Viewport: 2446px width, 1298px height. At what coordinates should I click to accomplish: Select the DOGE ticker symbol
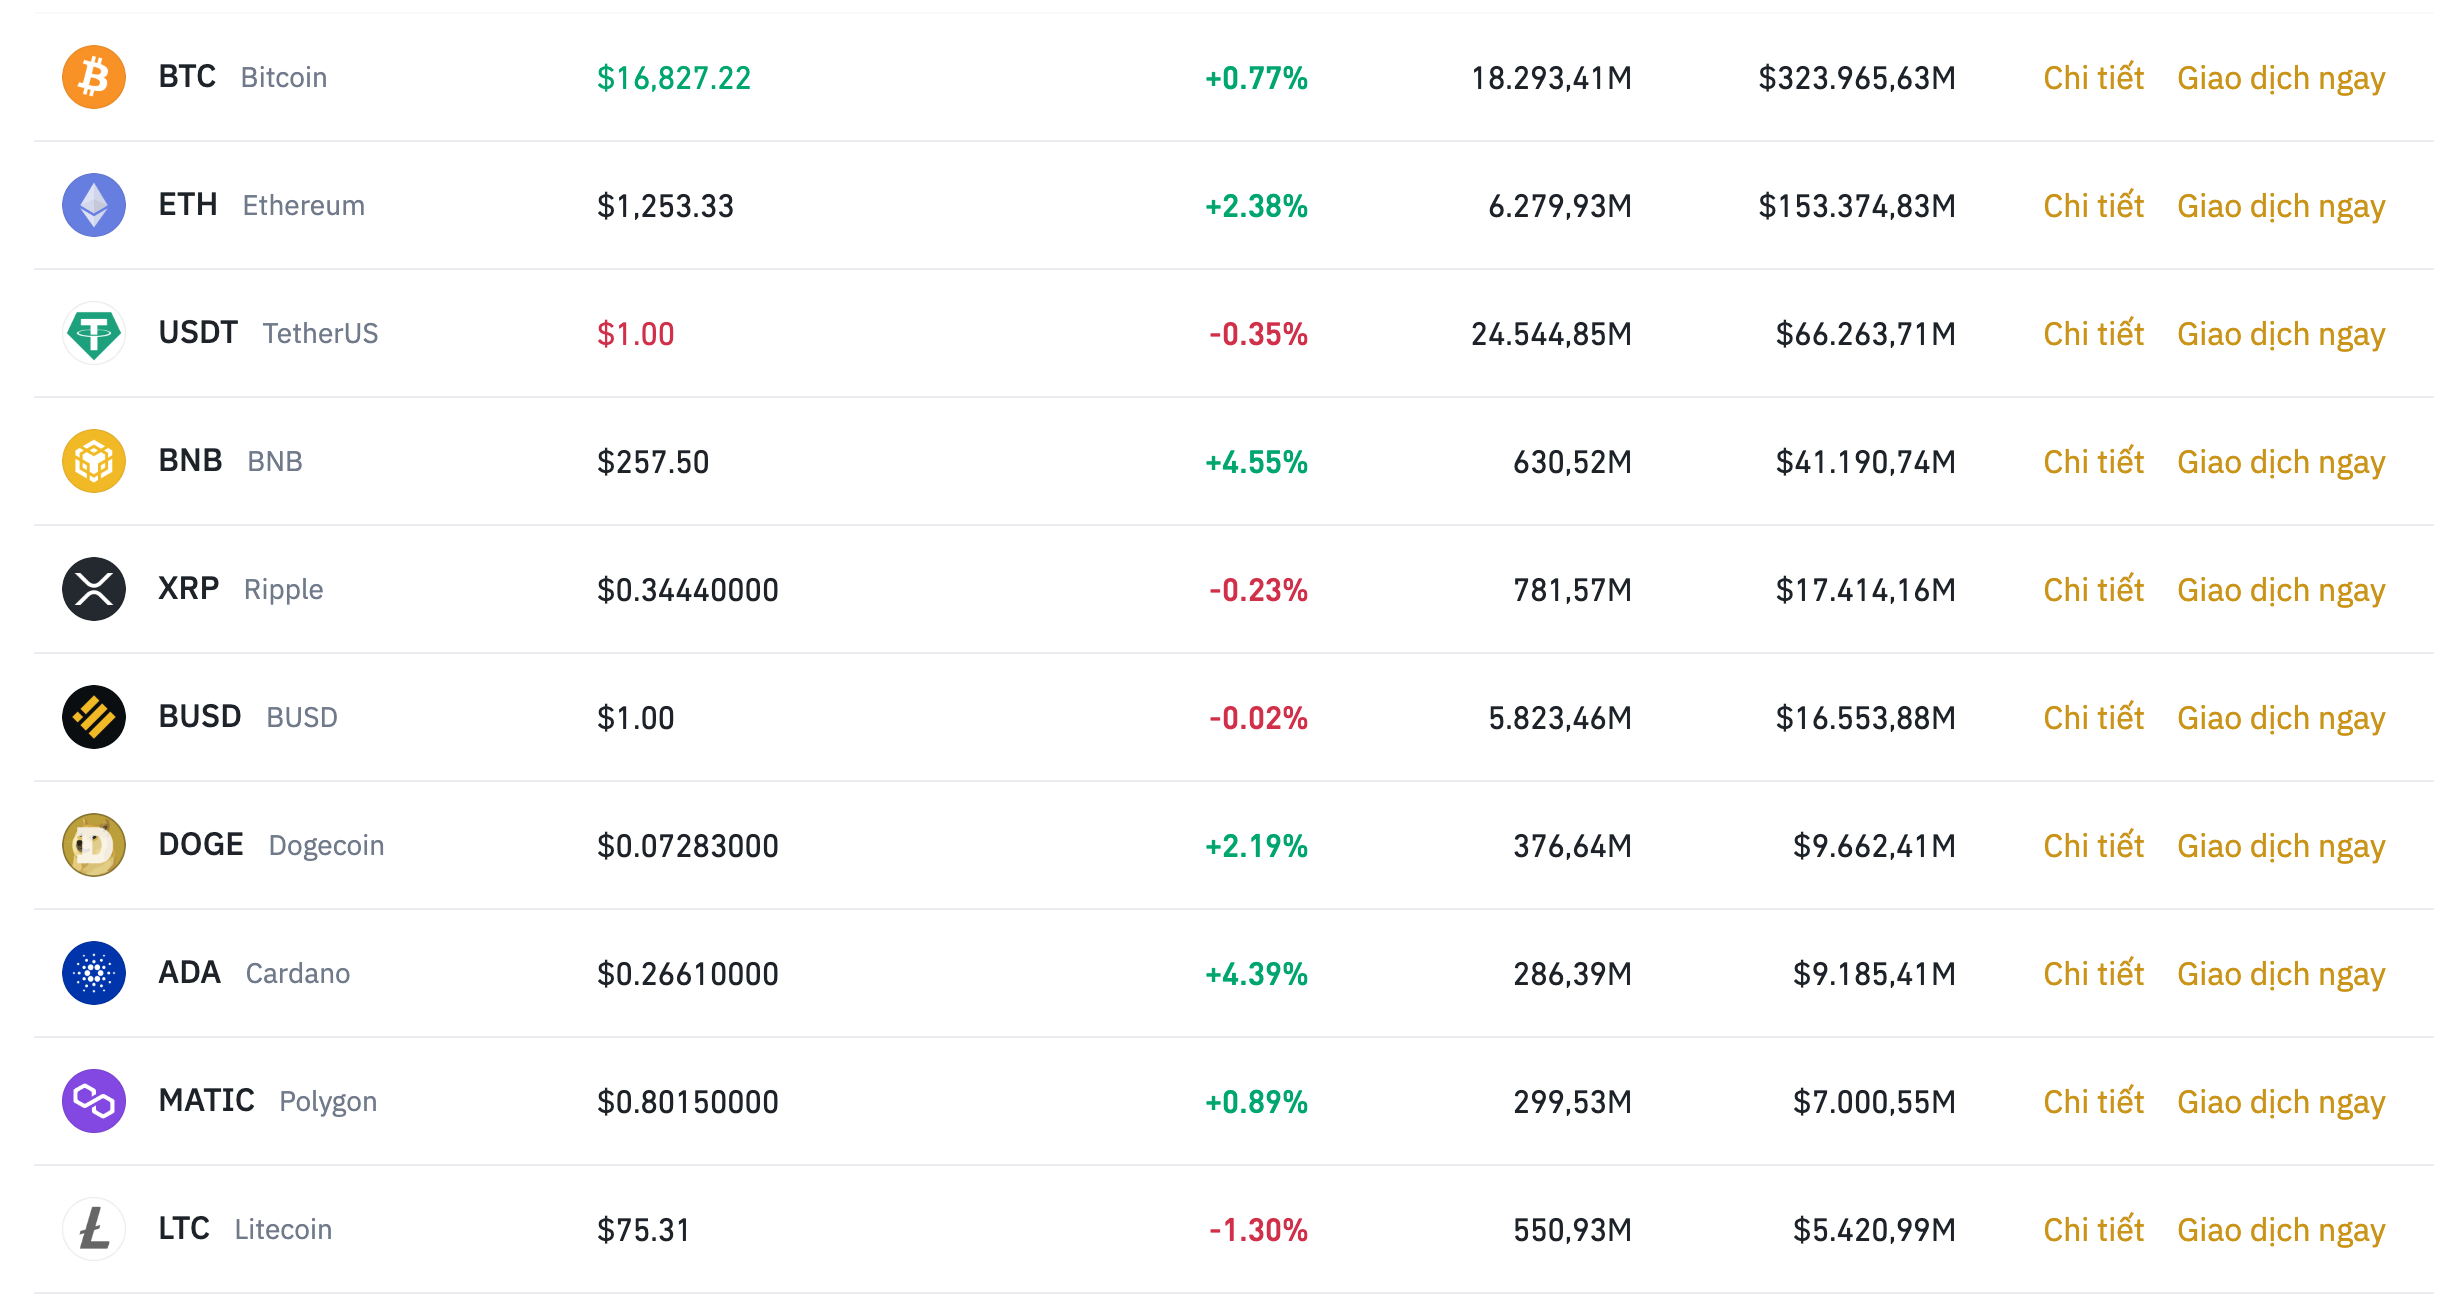pyautogui.click(x=201, y=845)
